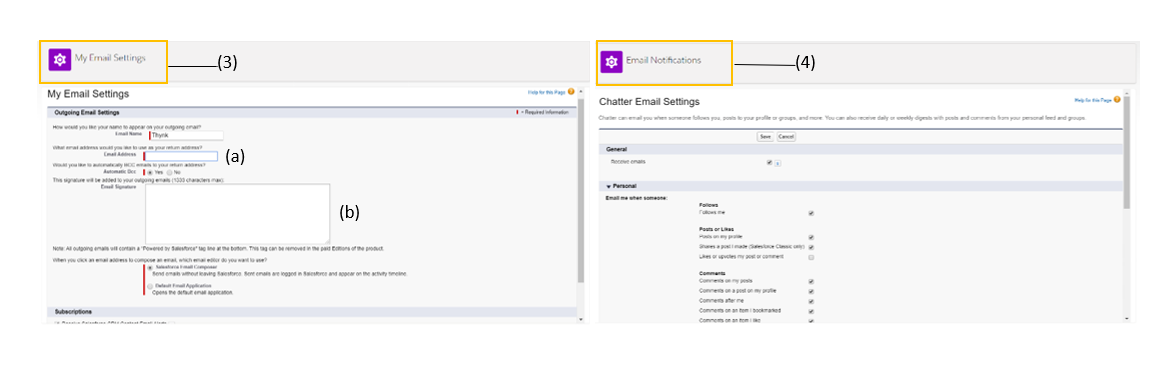Toggle the Comments after me checkbox

tap(811, 302)
